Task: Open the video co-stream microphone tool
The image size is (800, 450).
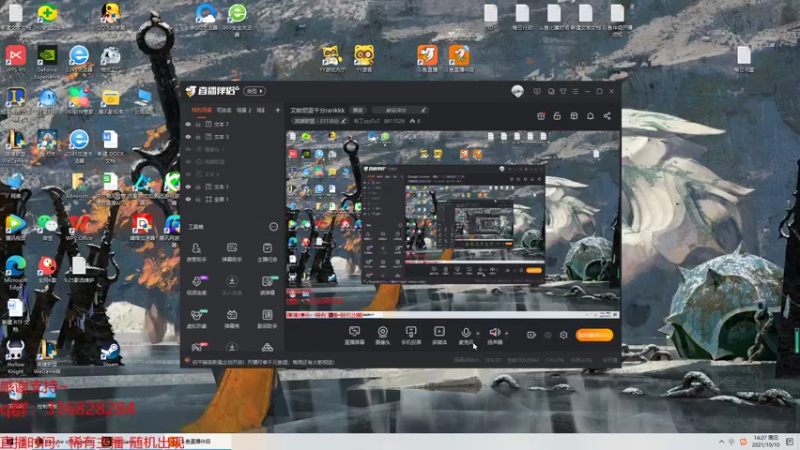Action: tap(196, 286)
